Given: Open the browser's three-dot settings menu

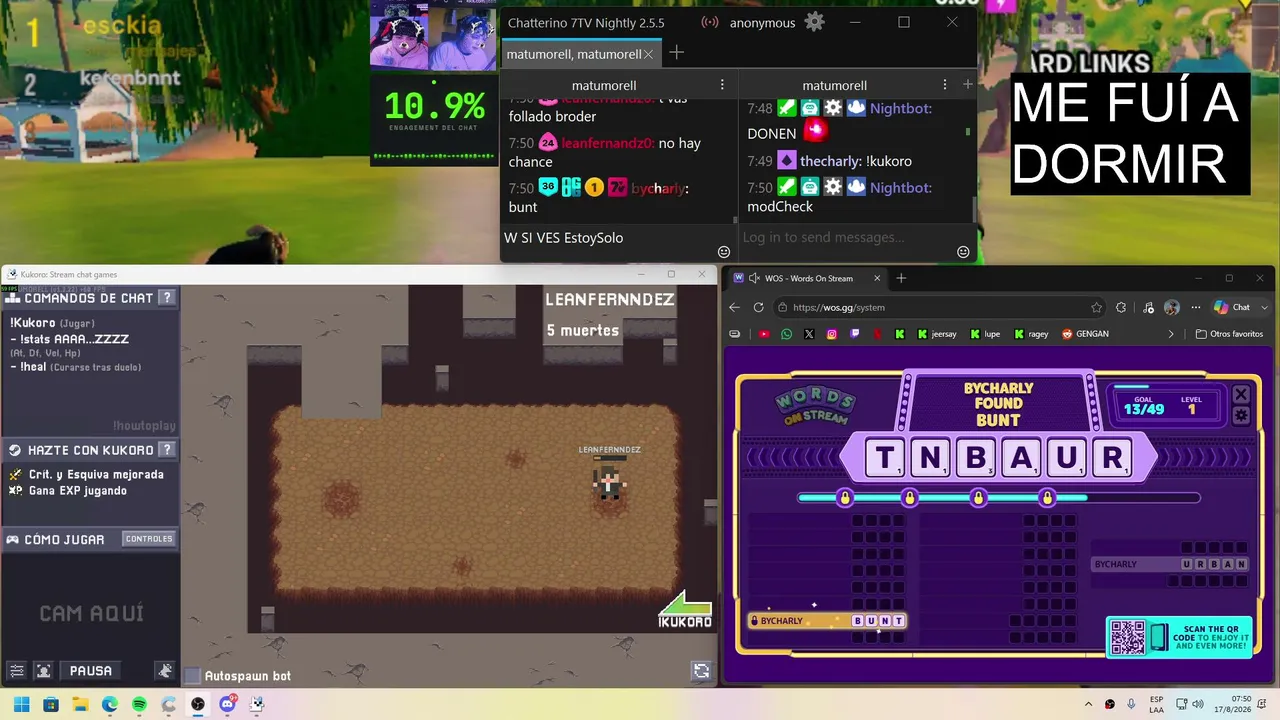Looking at the screenshot, I should tap(1195, 307).
